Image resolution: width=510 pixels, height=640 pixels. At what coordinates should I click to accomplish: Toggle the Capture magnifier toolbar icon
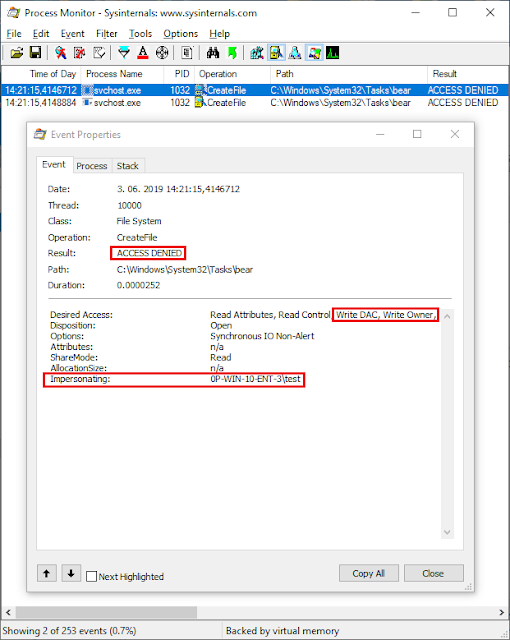[61, 53]
